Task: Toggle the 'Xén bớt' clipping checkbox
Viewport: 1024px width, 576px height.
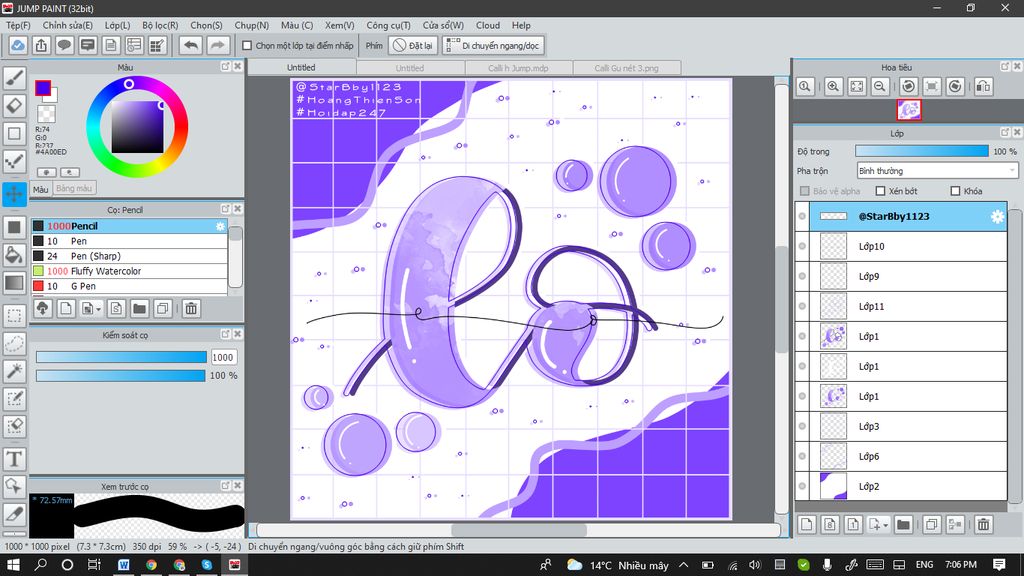Action: [x=880, y=191]
